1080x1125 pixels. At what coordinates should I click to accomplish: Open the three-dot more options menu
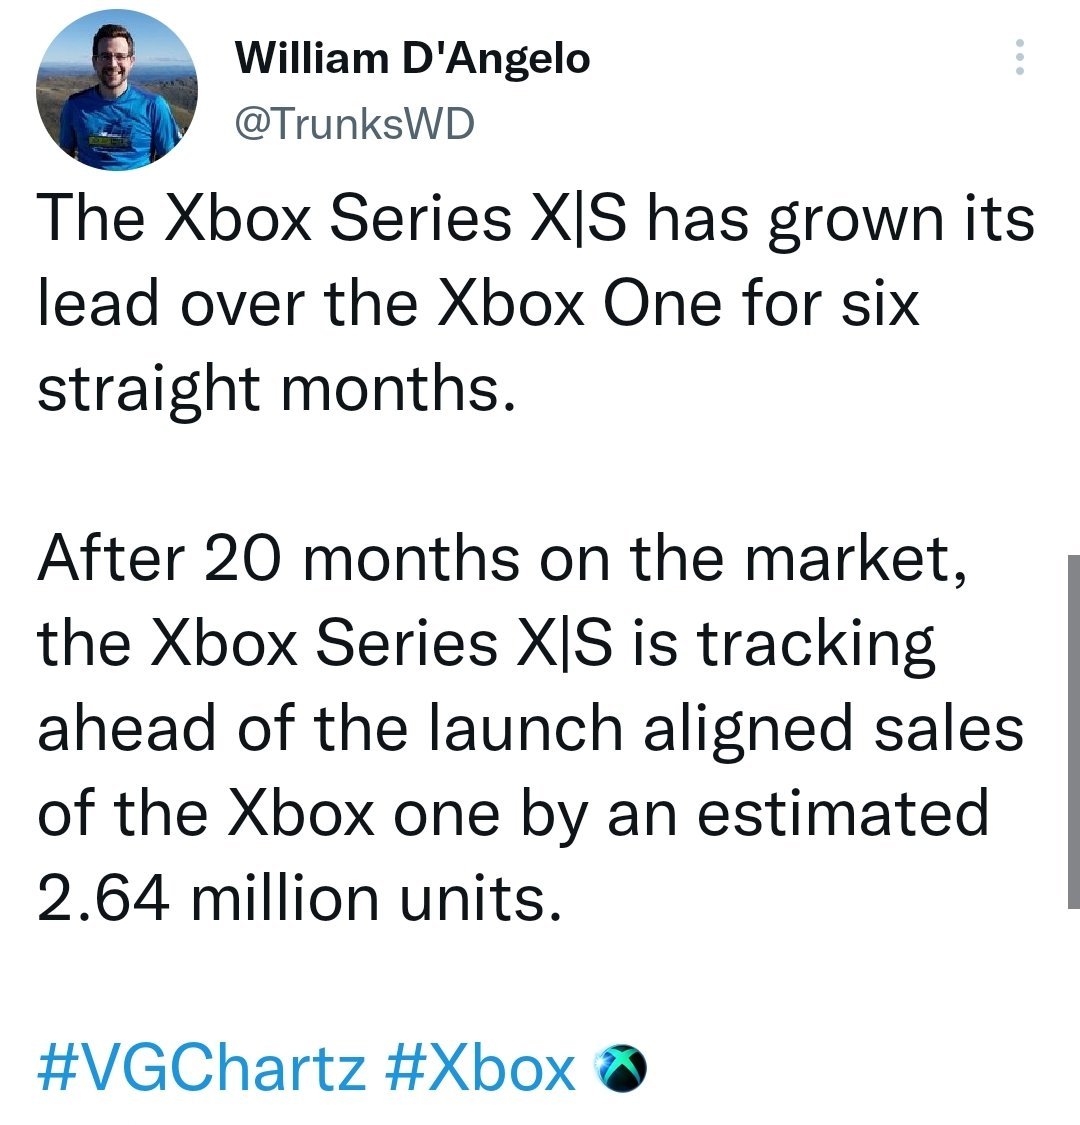click(1018, 57)
